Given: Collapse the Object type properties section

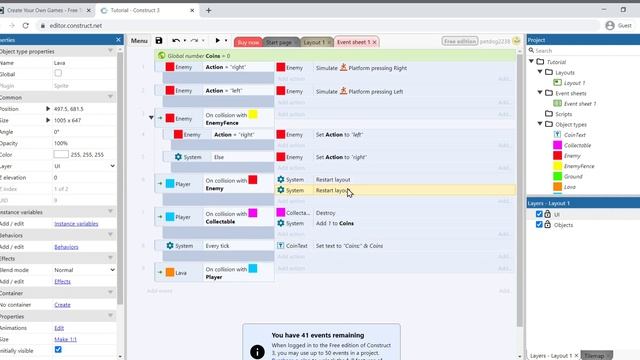Looking at the screenshot, I should [110, 51].
